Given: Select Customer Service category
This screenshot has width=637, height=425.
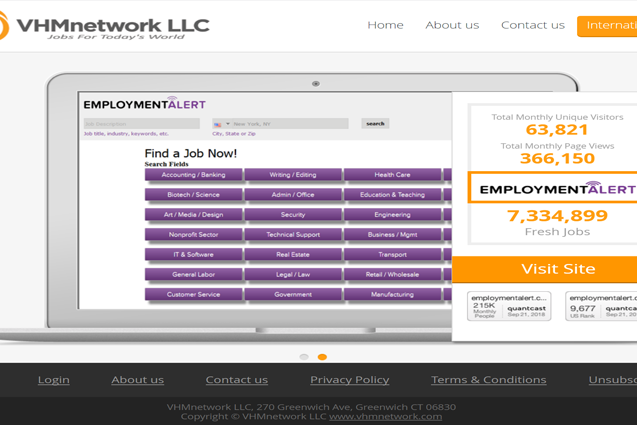Looking at the screenshot, I should (193, 294).
